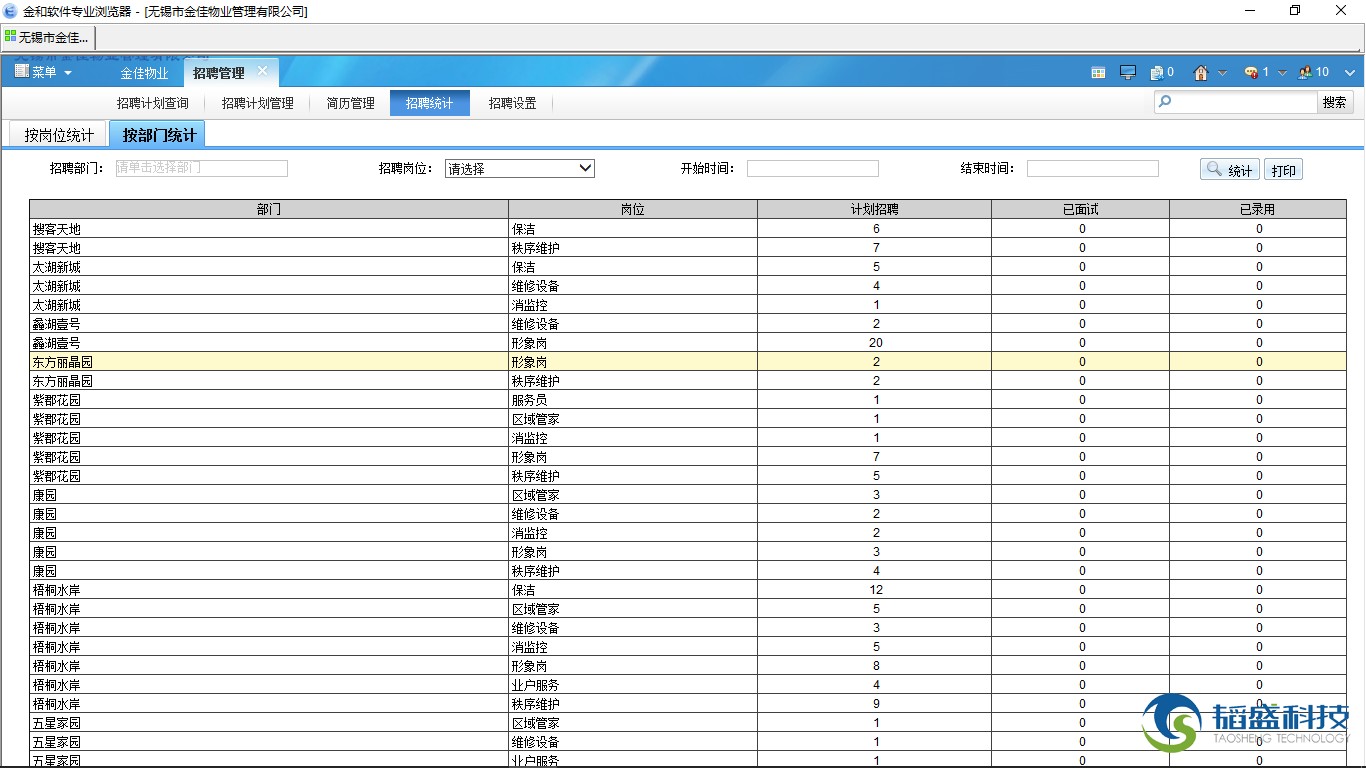Click the 岗位 column header
The width and height of the screenshot is (1366, 768).
pos(633,209)
